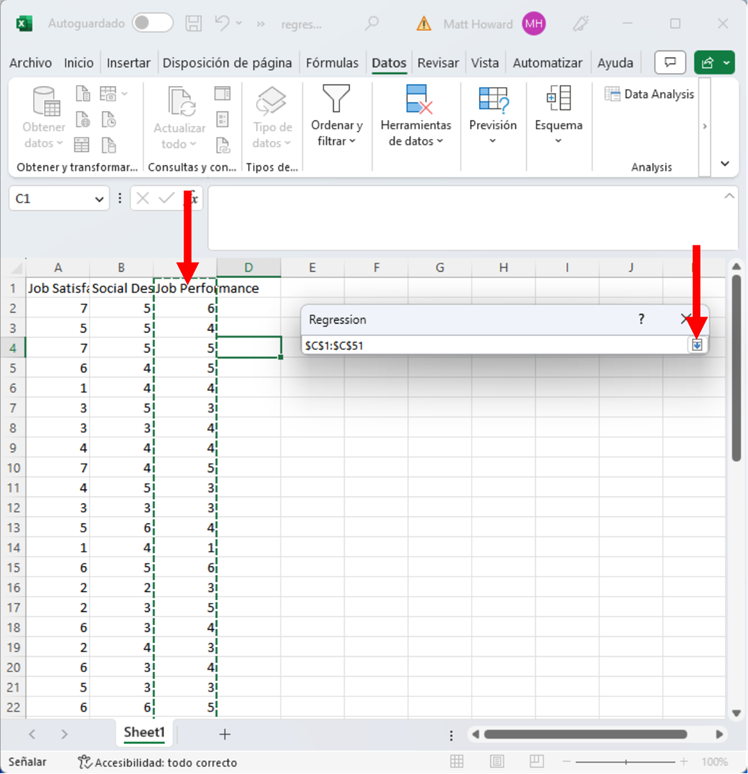Click the collapse dialog icon in Regression
748x774 pixels.
[x=697, y=344]
